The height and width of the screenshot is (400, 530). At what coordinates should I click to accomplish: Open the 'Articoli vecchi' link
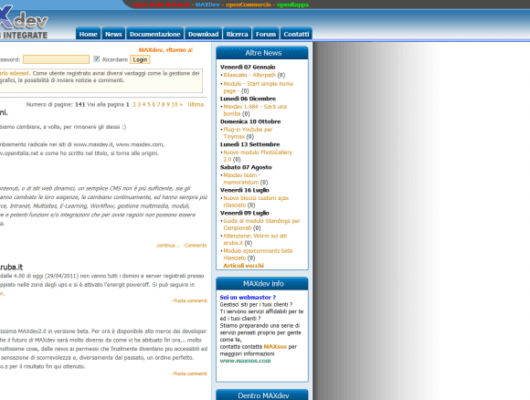(243, 265)
